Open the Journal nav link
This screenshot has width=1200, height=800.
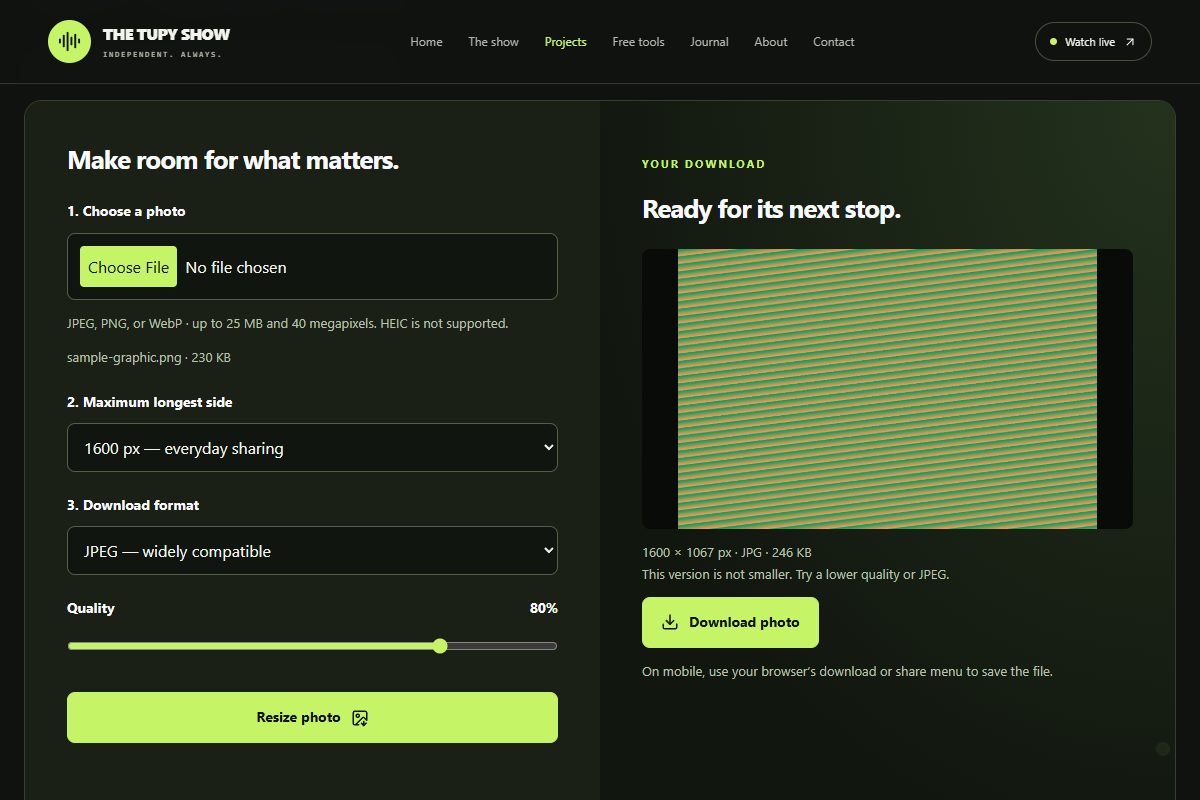(709, 42)
